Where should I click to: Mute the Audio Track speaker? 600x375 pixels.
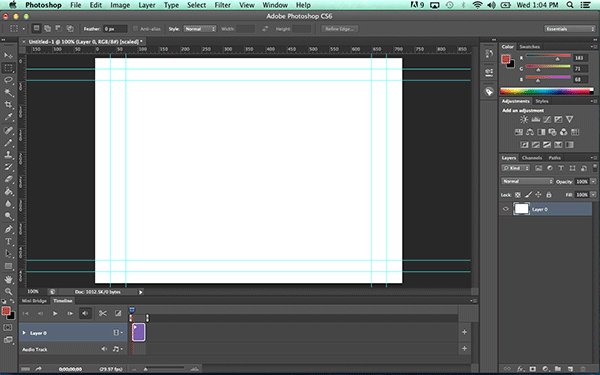(x=104, y=349)
